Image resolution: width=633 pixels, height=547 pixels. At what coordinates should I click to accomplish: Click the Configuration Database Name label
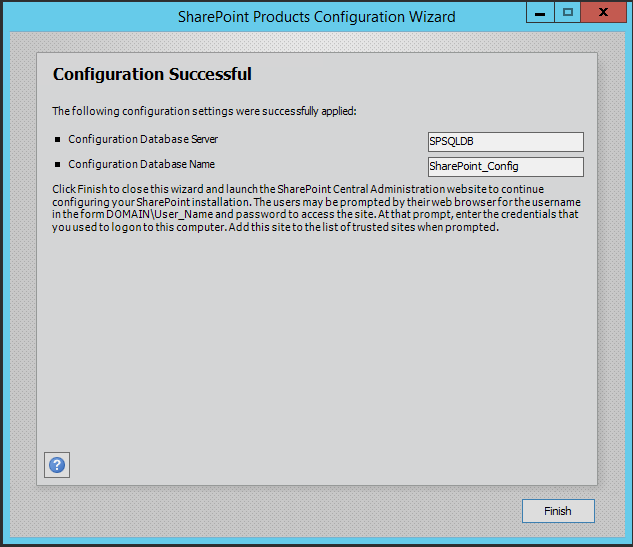[x=141, y=164]
